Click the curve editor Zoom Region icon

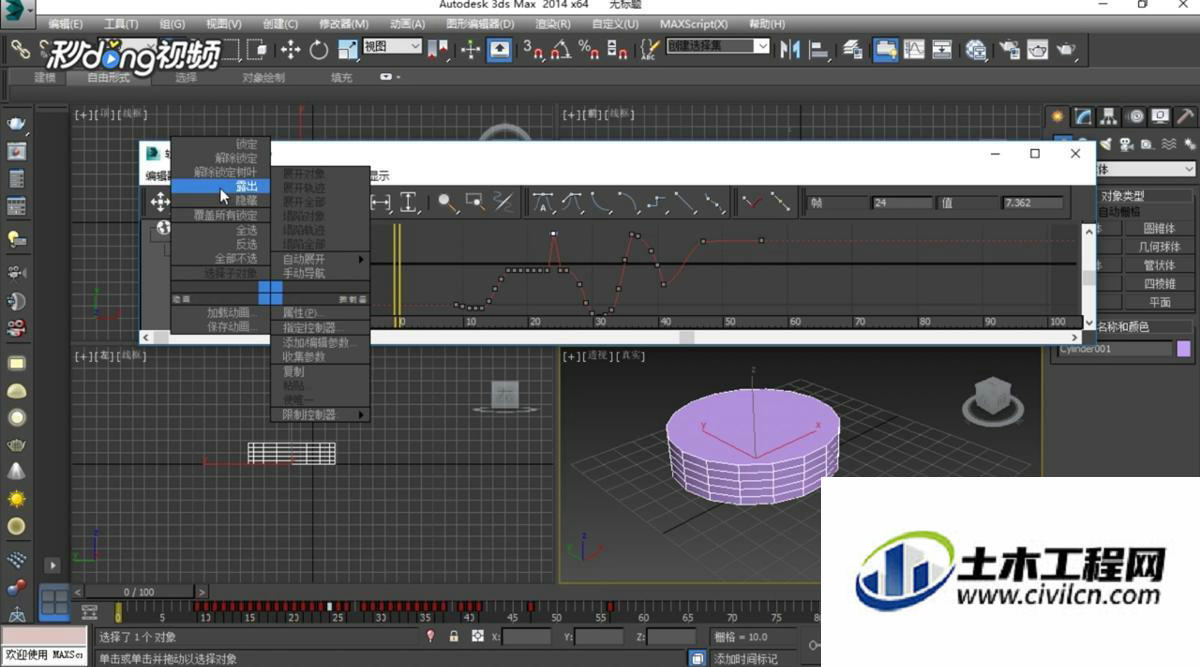tap(475, 203)
